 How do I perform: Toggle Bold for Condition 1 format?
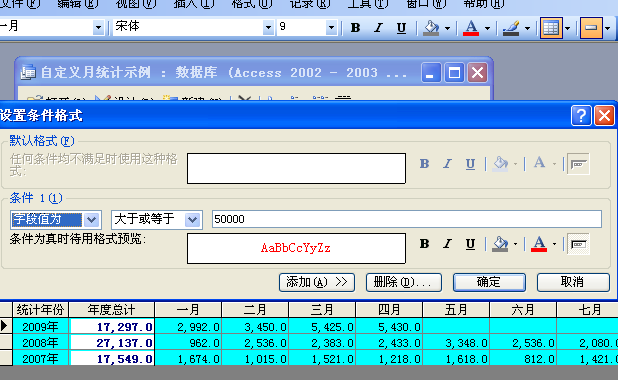[x=424, y=244]
